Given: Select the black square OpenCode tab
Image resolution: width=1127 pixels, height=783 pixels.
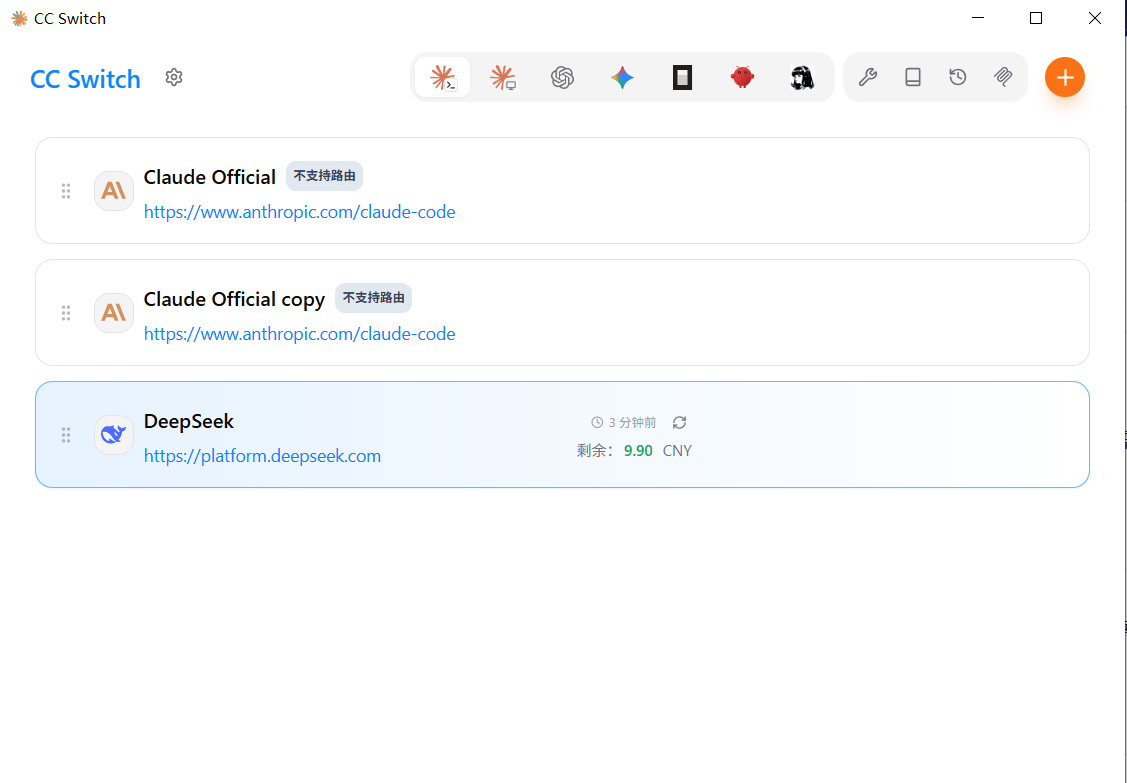Looking at the screenshot, I should click(682, 77).
